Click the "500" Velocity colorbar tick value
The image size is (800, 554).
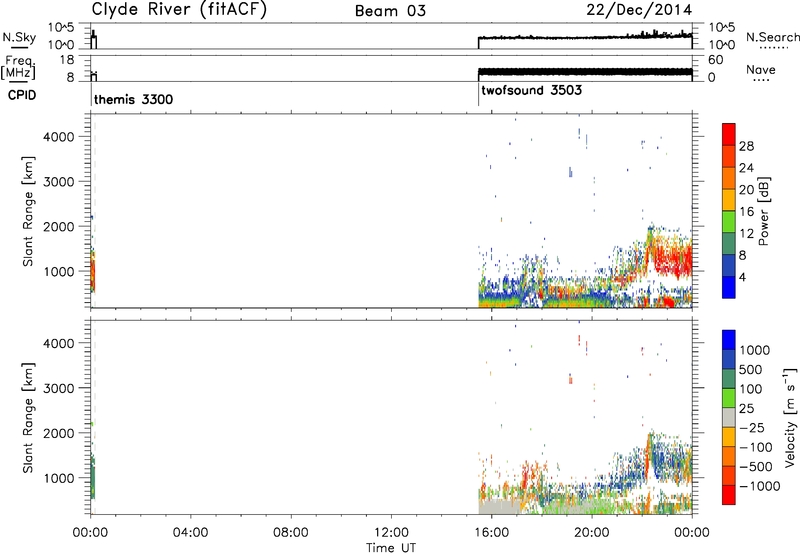click(751, 369)
